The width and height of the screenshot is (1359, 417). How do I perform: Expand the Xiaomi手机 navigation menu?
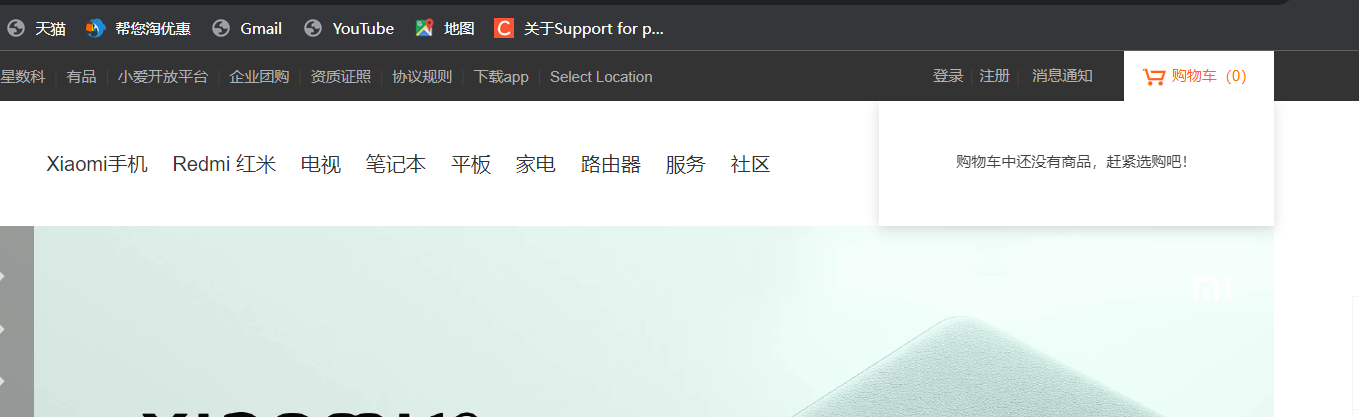click(x=97, y=164)
